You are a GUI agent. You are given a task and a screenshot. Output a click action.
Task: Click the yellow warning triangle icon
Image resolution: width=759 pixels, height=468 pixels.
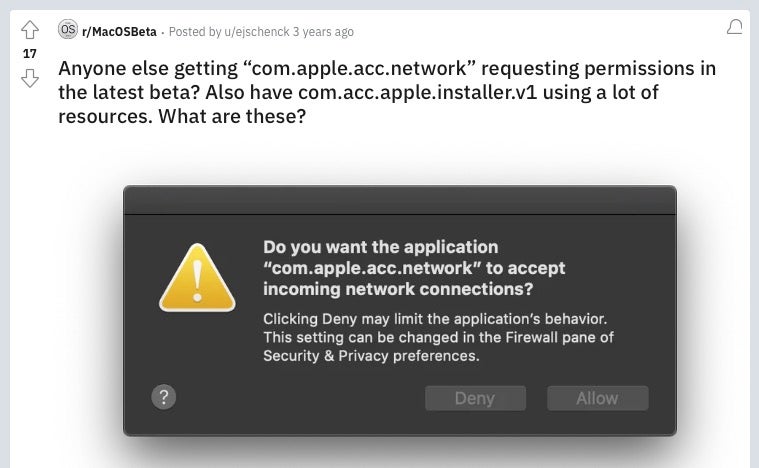coord(197,277)
